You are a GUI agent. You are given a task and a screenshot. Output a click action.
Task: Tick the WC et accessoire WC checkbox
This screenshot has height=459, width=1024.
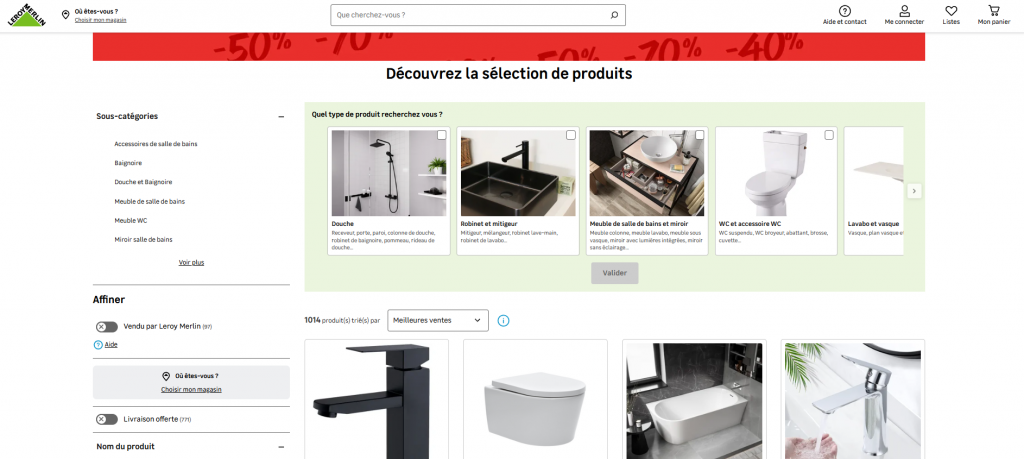(x=829, y=135)
